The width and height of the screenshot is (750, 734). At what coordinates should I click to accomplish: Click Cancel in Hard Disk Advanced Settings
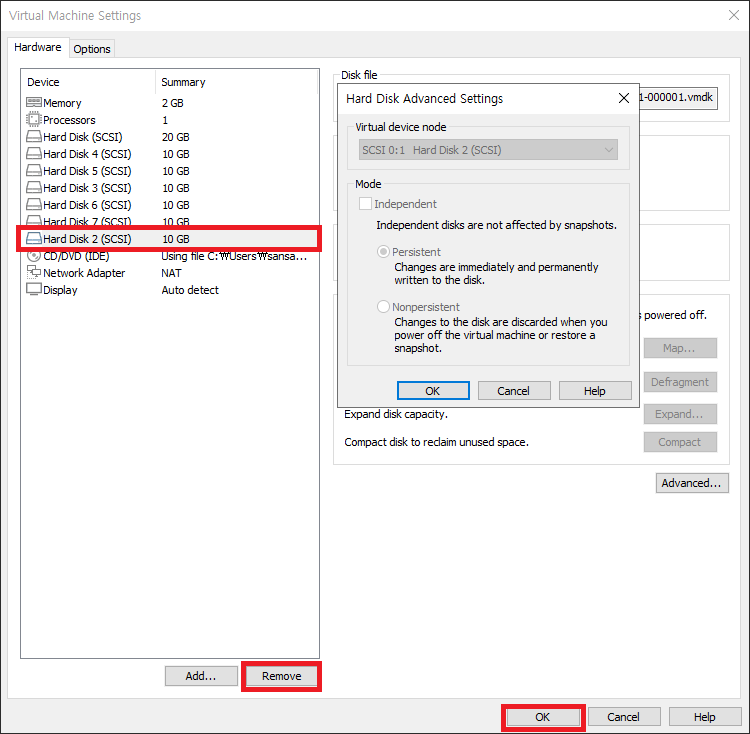[514, 391]
